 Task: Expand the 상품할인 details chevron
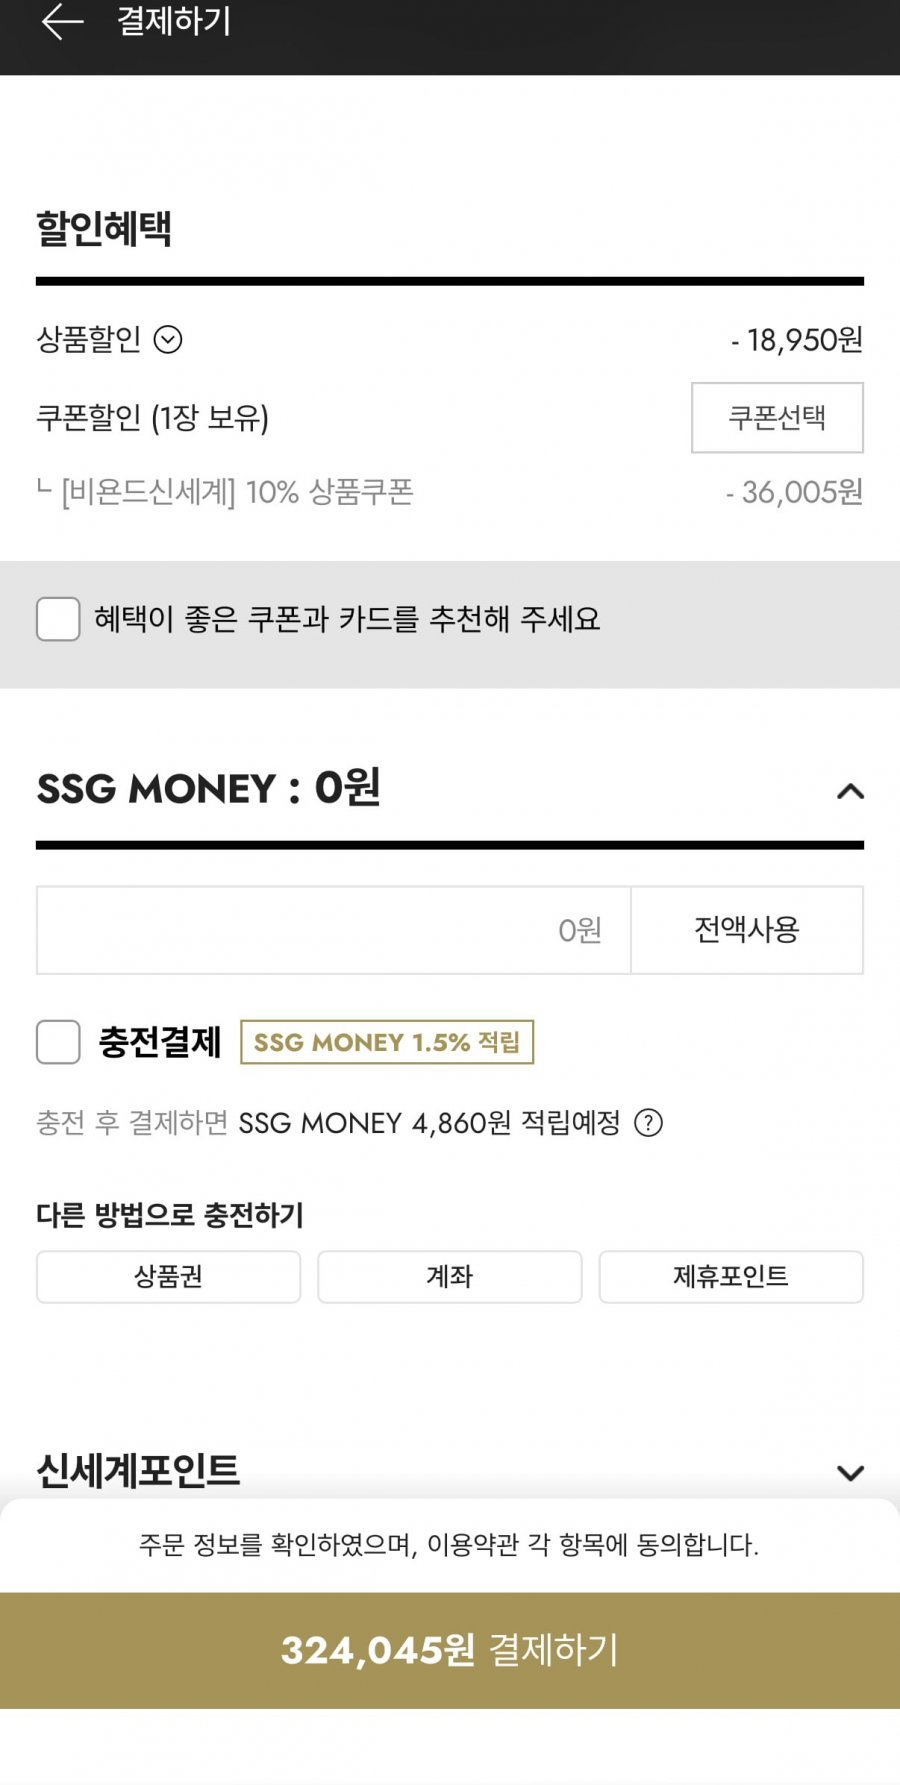tap(168, 340)
